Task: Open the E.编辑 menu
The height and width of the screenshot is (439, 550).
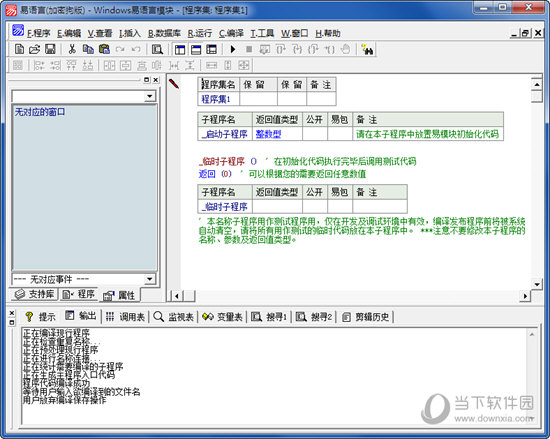Action: (69, 34)
